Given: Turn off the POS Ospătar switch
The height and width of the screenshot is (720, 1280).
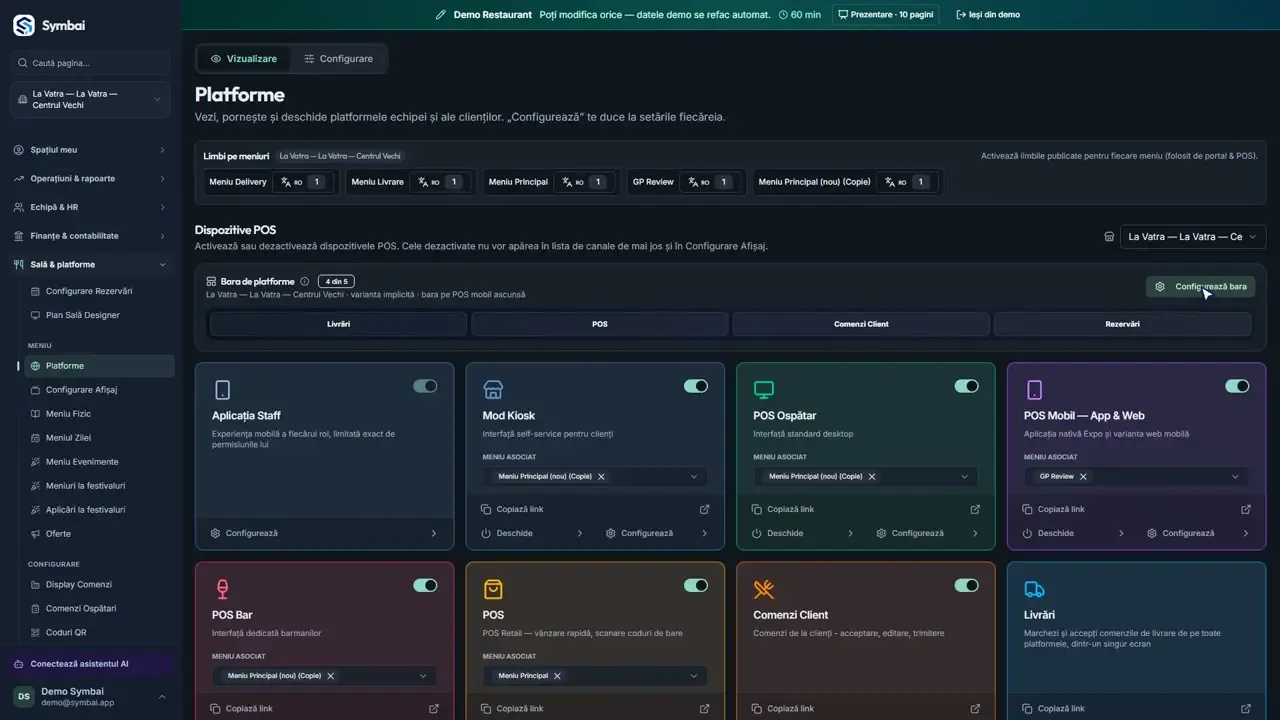Looking at the screenshot, I should click(x=966, y=386).
